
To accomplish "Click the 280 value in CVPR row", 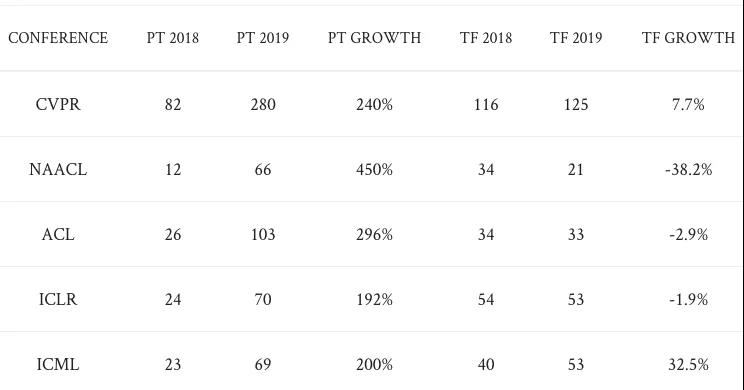I will [x=263, y=104].
